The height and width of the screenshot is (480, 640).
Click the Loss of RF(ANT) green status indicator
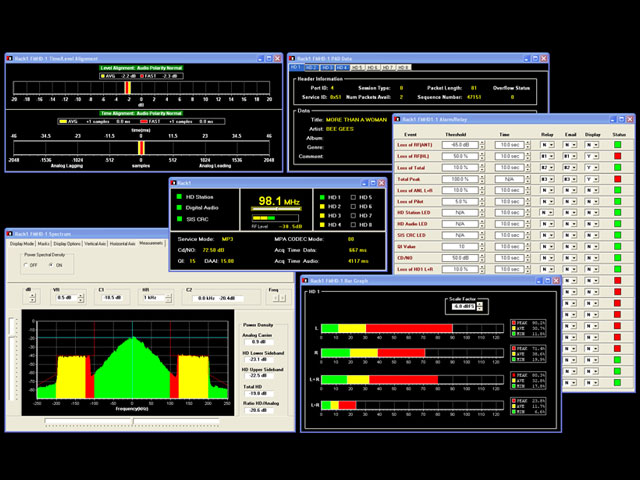(x=618, y=144)
